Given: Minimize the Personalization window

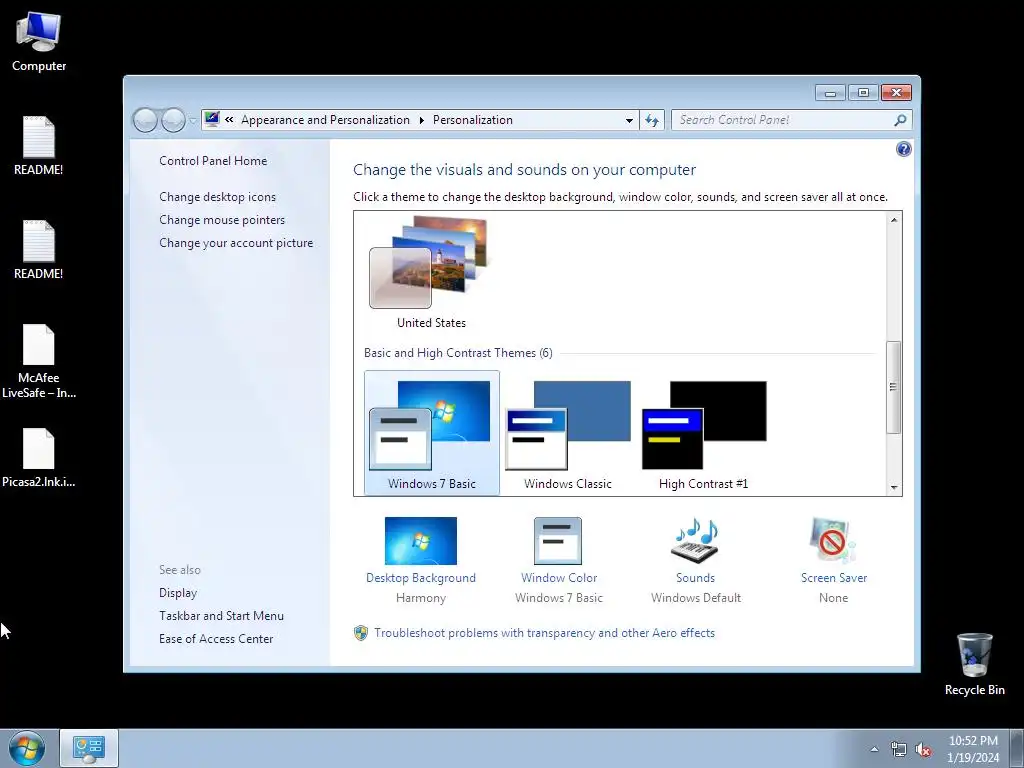Looking at the screenshot, I should coord(830,93).
